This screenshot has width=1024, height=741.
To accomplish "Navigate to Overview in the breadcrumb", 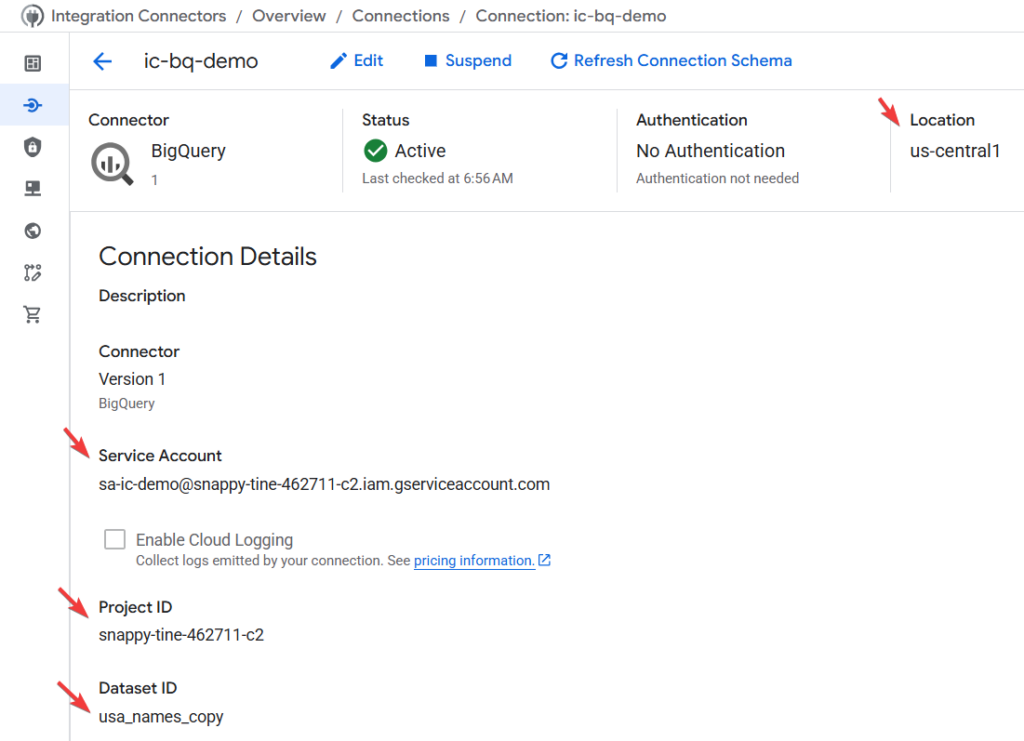I will [x=289, y=16].
